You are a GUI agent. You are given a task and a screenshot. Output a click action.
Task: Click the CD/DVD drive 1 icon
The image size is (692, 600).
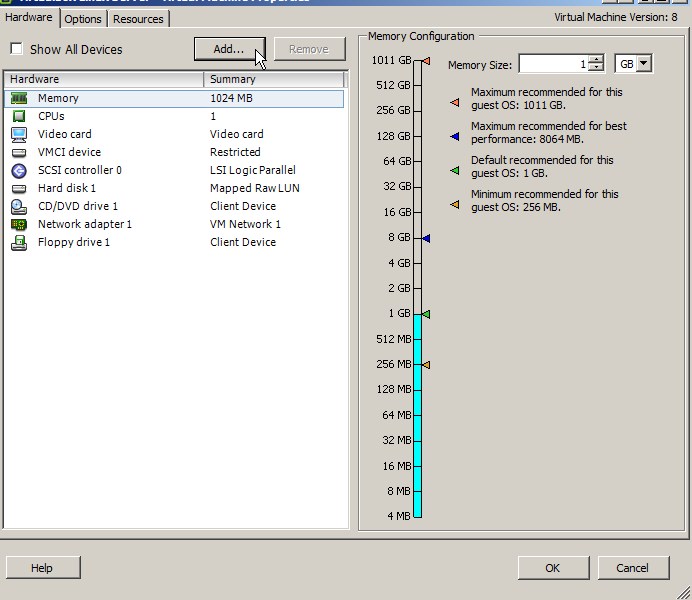tap(19, 206)
